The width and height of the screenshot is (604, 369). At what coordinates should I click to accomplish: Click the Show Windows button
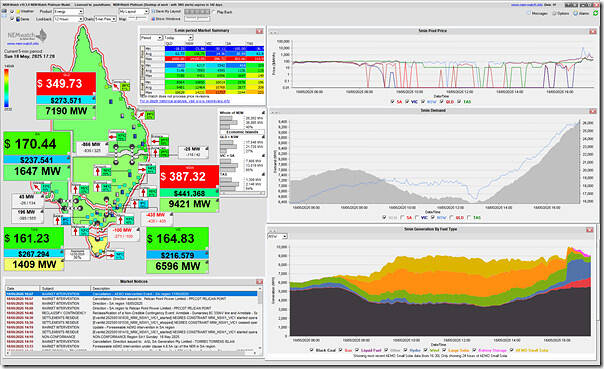[x=166, y=19]
